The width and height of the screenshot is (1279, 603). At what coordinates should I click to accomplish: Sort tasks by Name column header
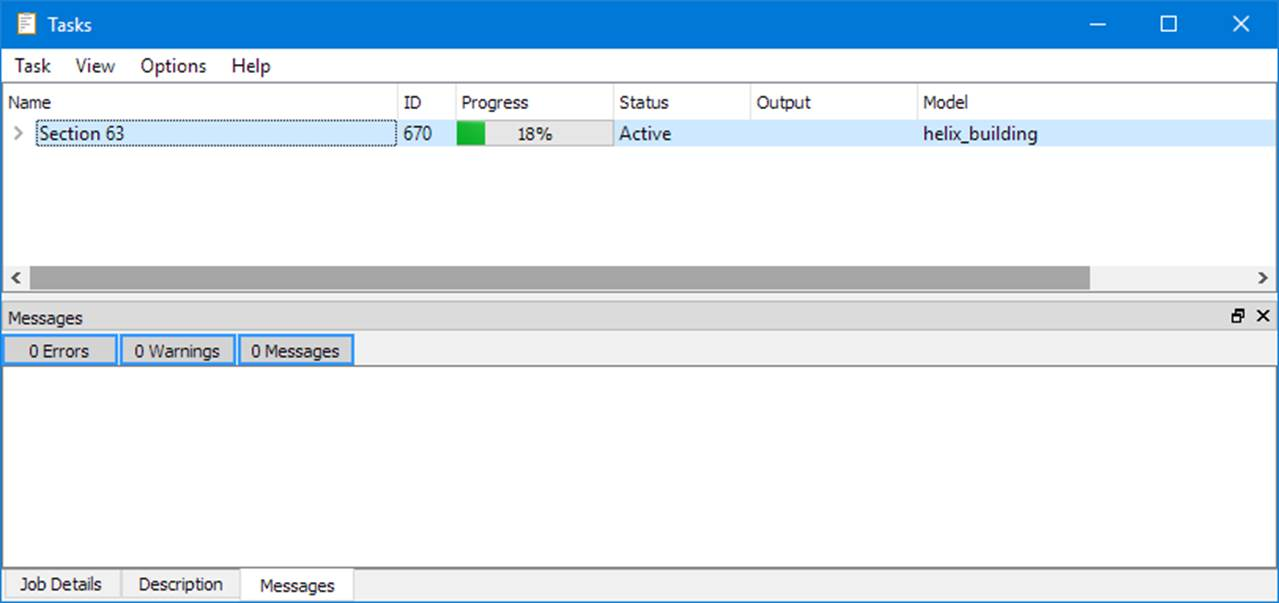(x=200, y=102)
